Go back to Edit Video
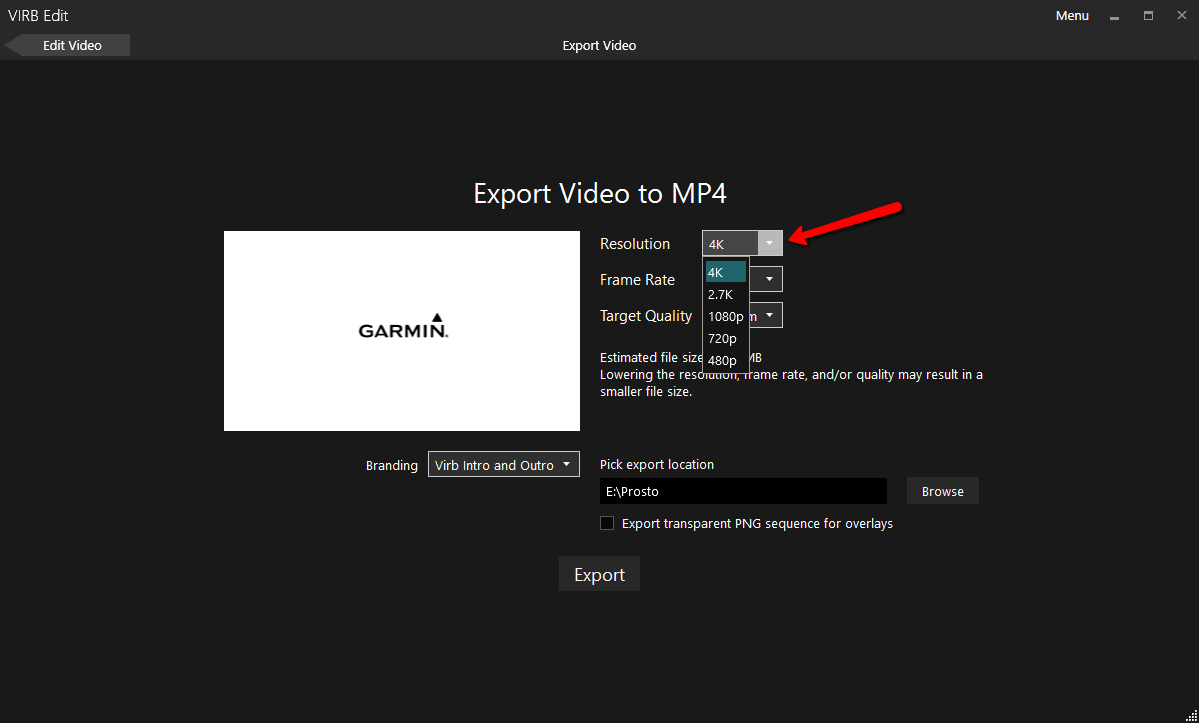The height and width of the screenshot is (723, 1199). (x=70, y=45)
